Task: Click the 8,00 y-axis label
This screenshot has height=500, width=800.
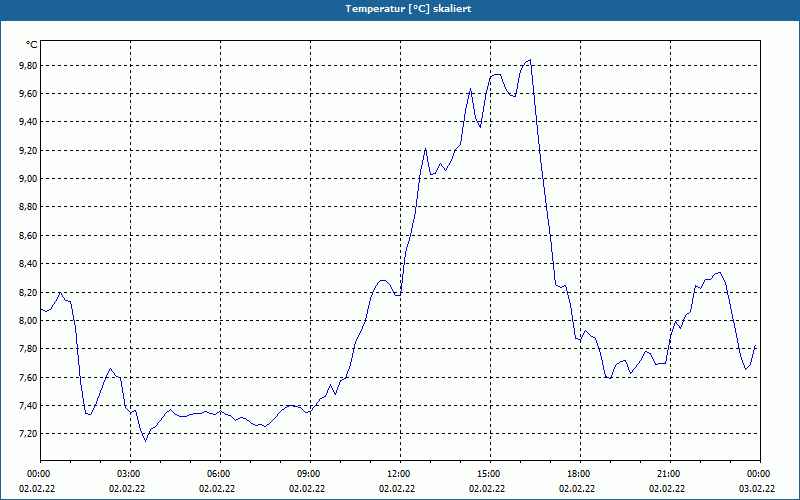Action: pyautogui.click(x=28, y=320)
